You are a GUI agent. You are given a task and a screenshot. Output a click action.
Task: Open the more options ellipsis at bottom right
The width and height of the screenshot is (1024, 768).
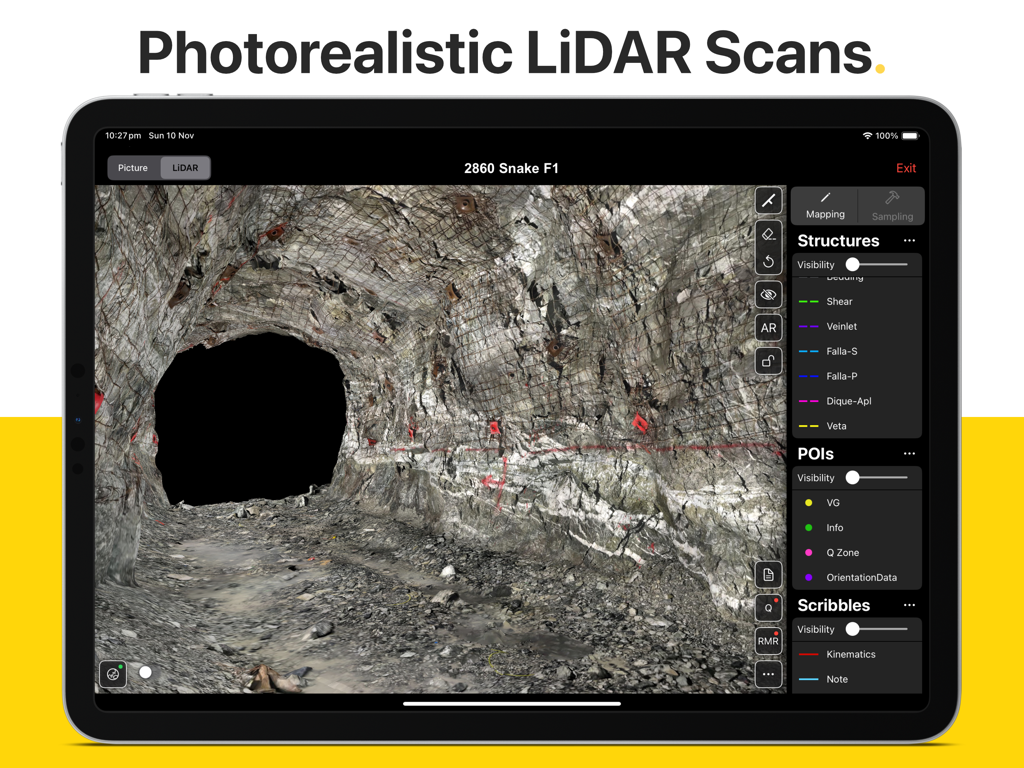pos(768,673)
